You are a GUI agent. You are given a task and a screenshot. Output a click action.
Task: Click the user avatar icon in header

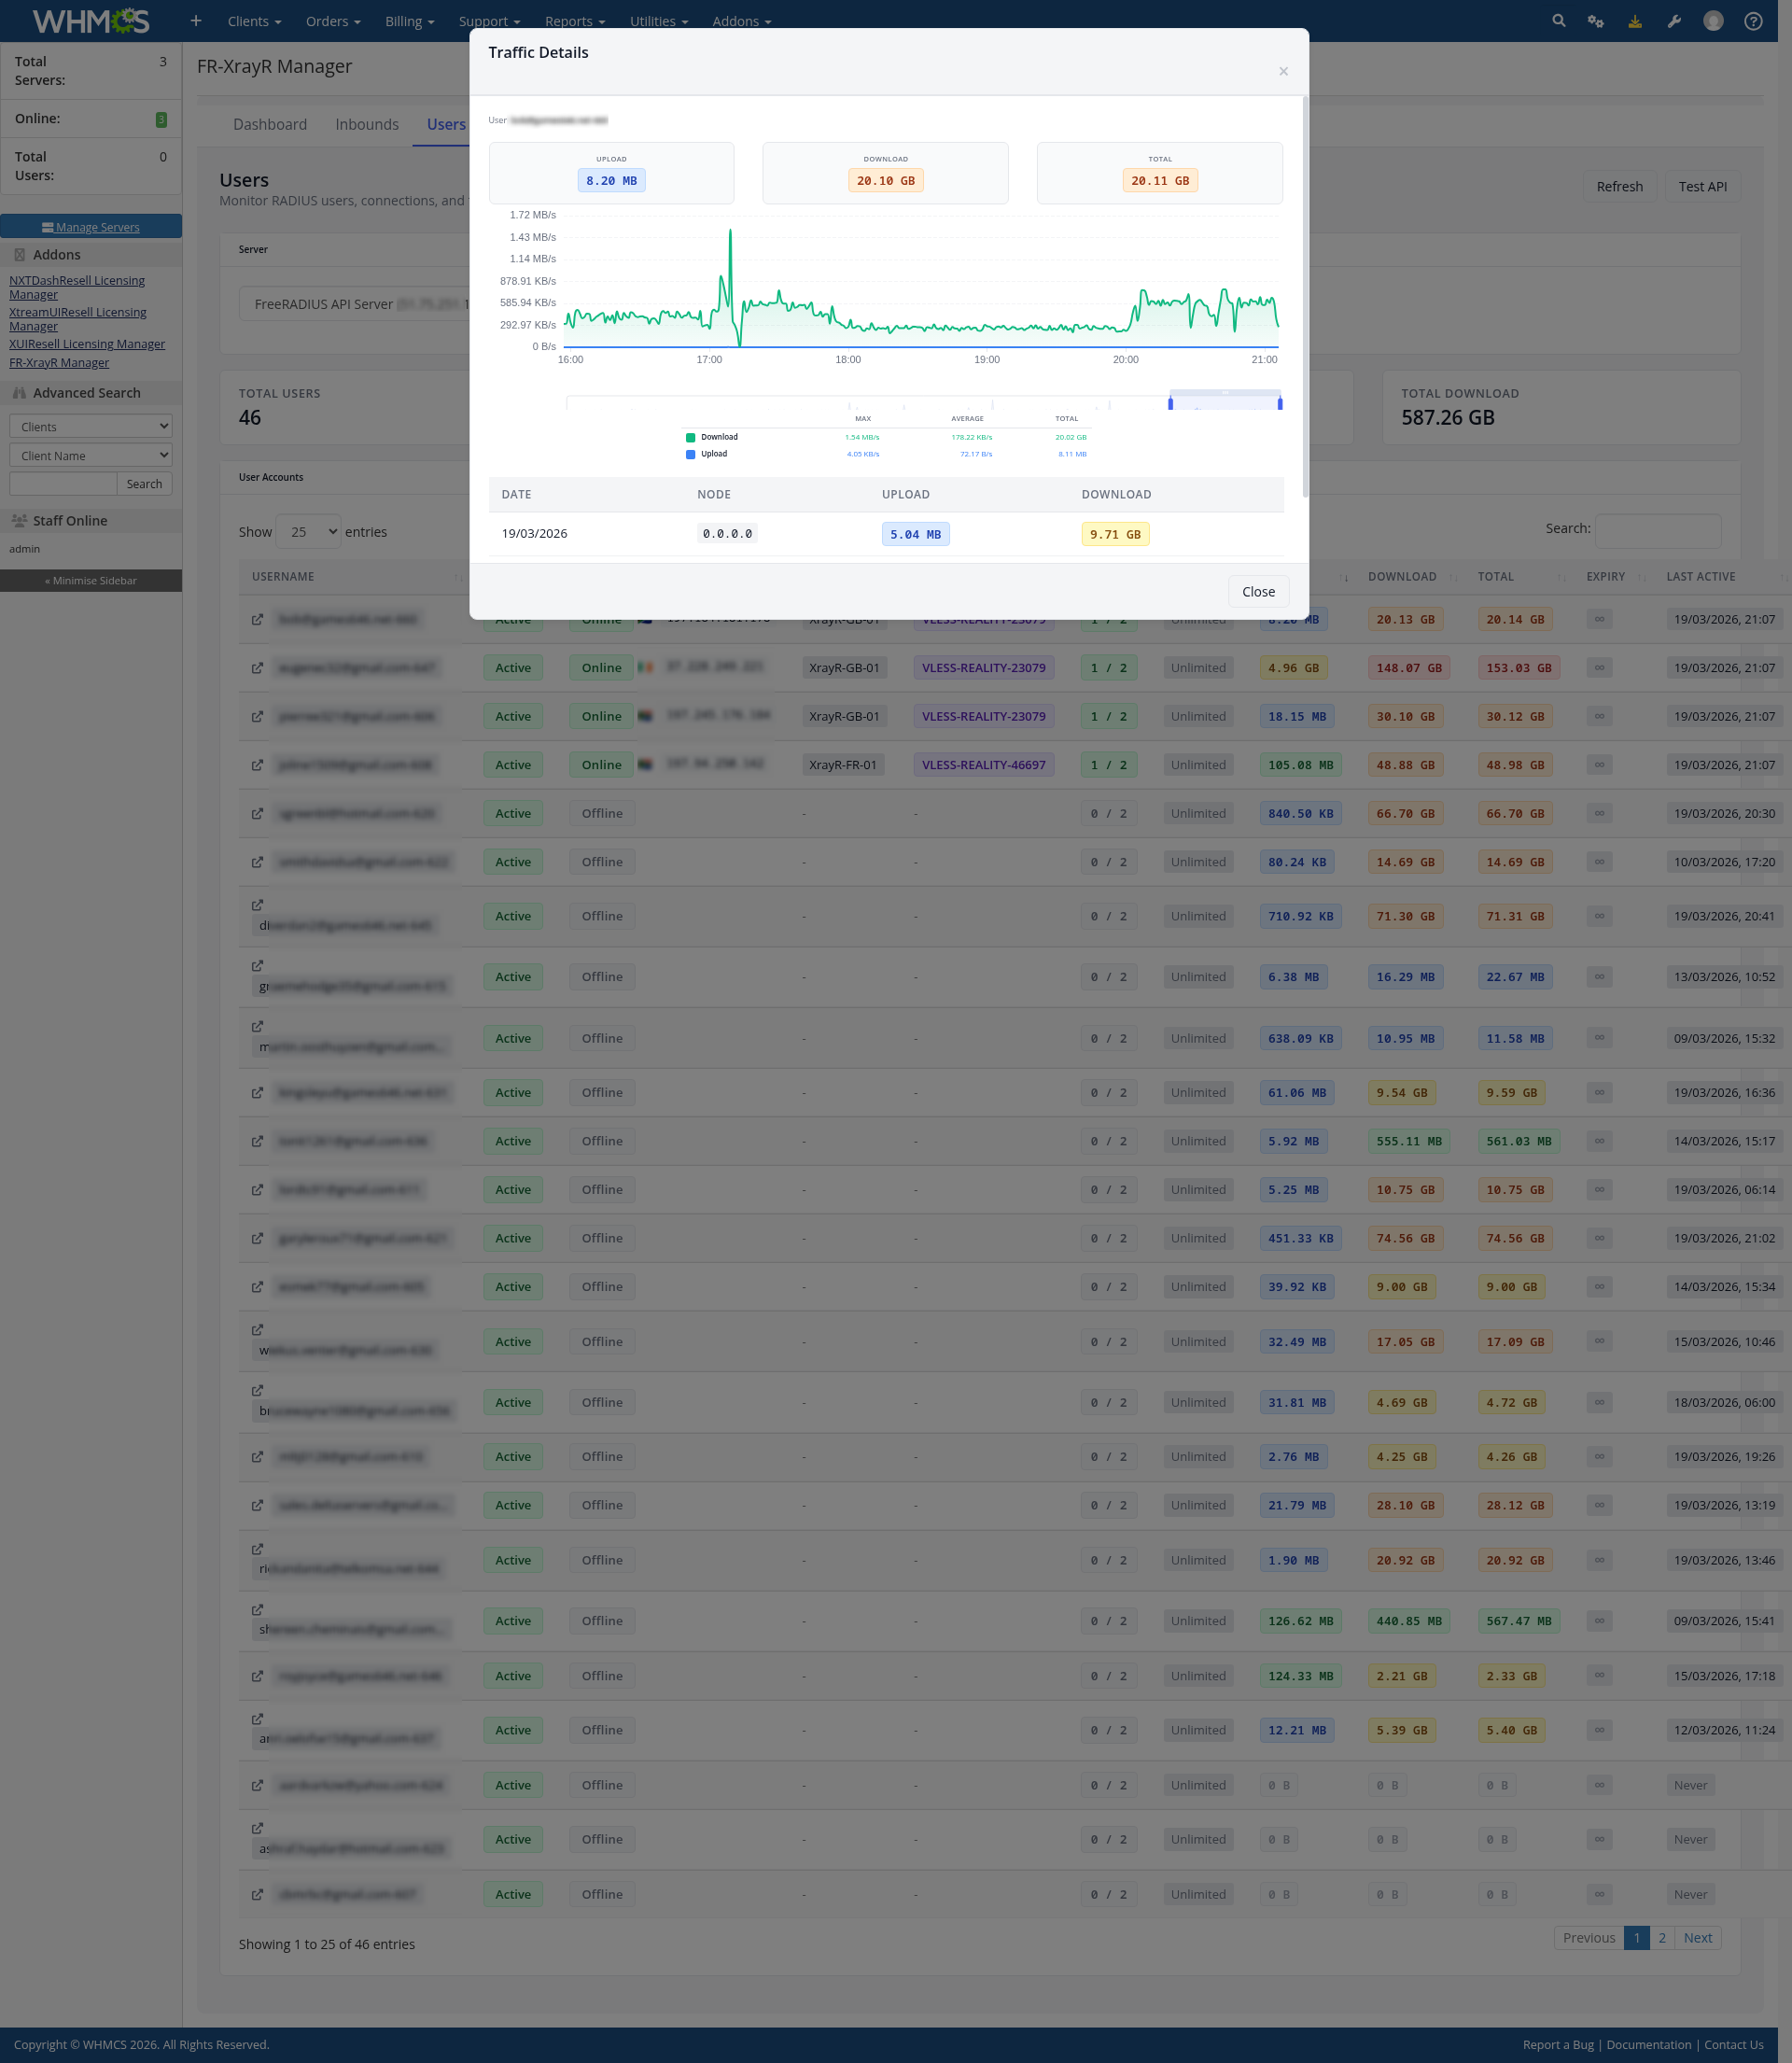coord(1713,21)
